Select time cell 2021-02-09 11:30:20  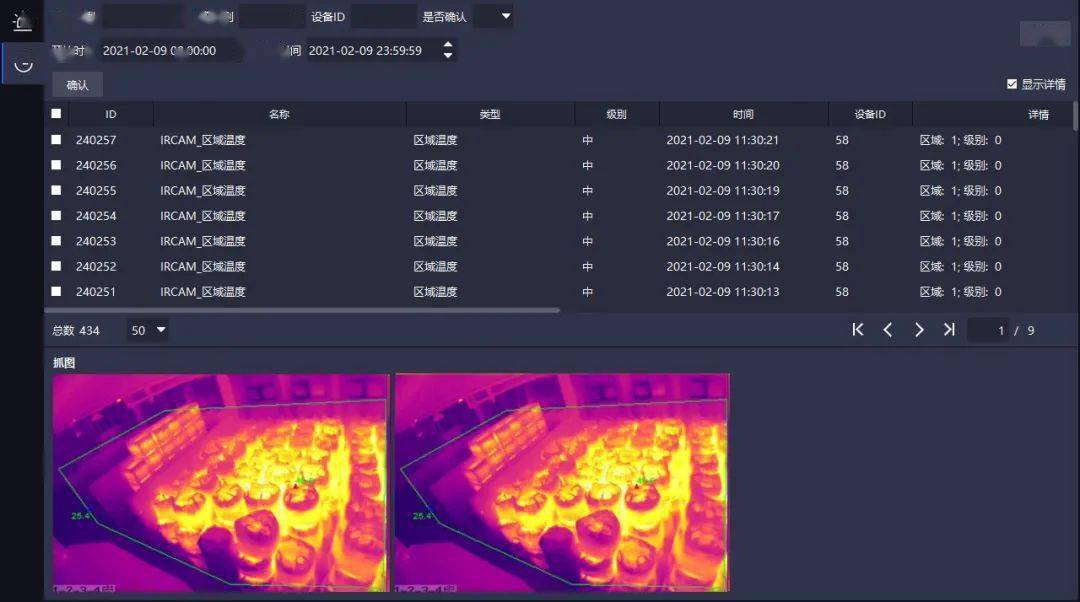pyautogui.click(x=723, y=165)
